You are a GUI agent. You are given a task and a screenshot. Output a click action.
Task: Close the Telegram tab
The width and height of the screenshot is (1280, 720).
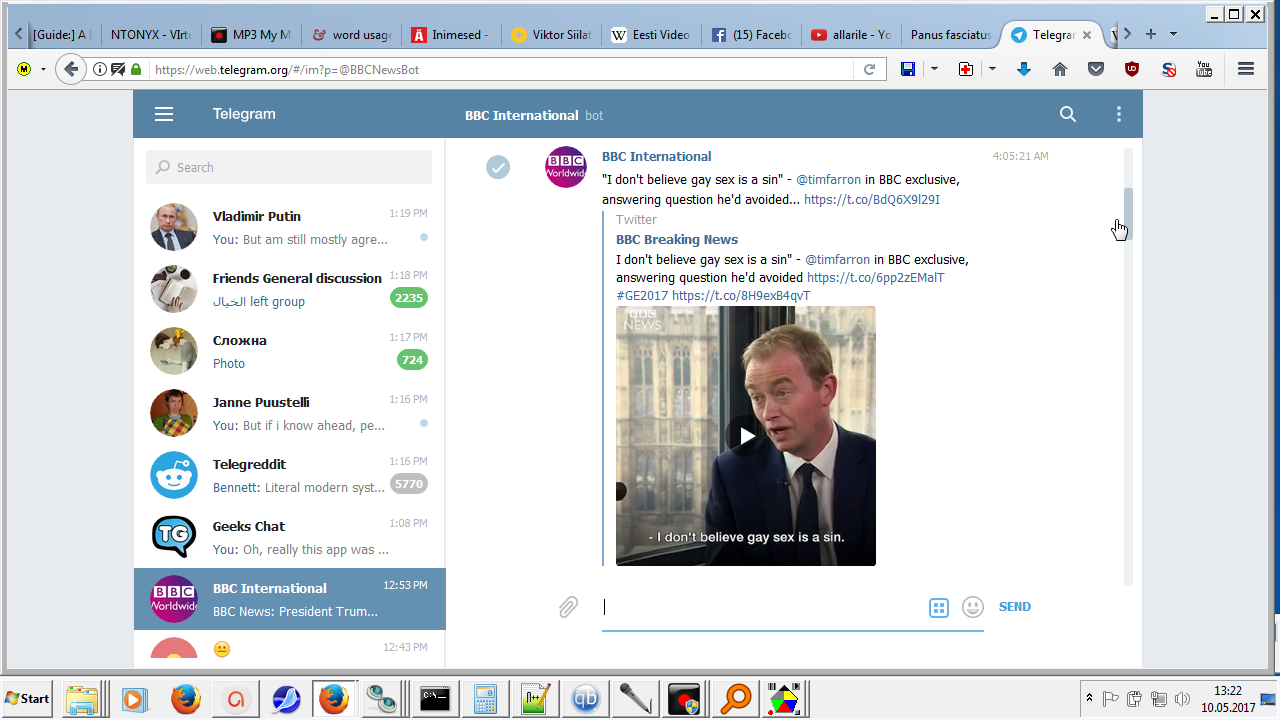coord(1087,35)
